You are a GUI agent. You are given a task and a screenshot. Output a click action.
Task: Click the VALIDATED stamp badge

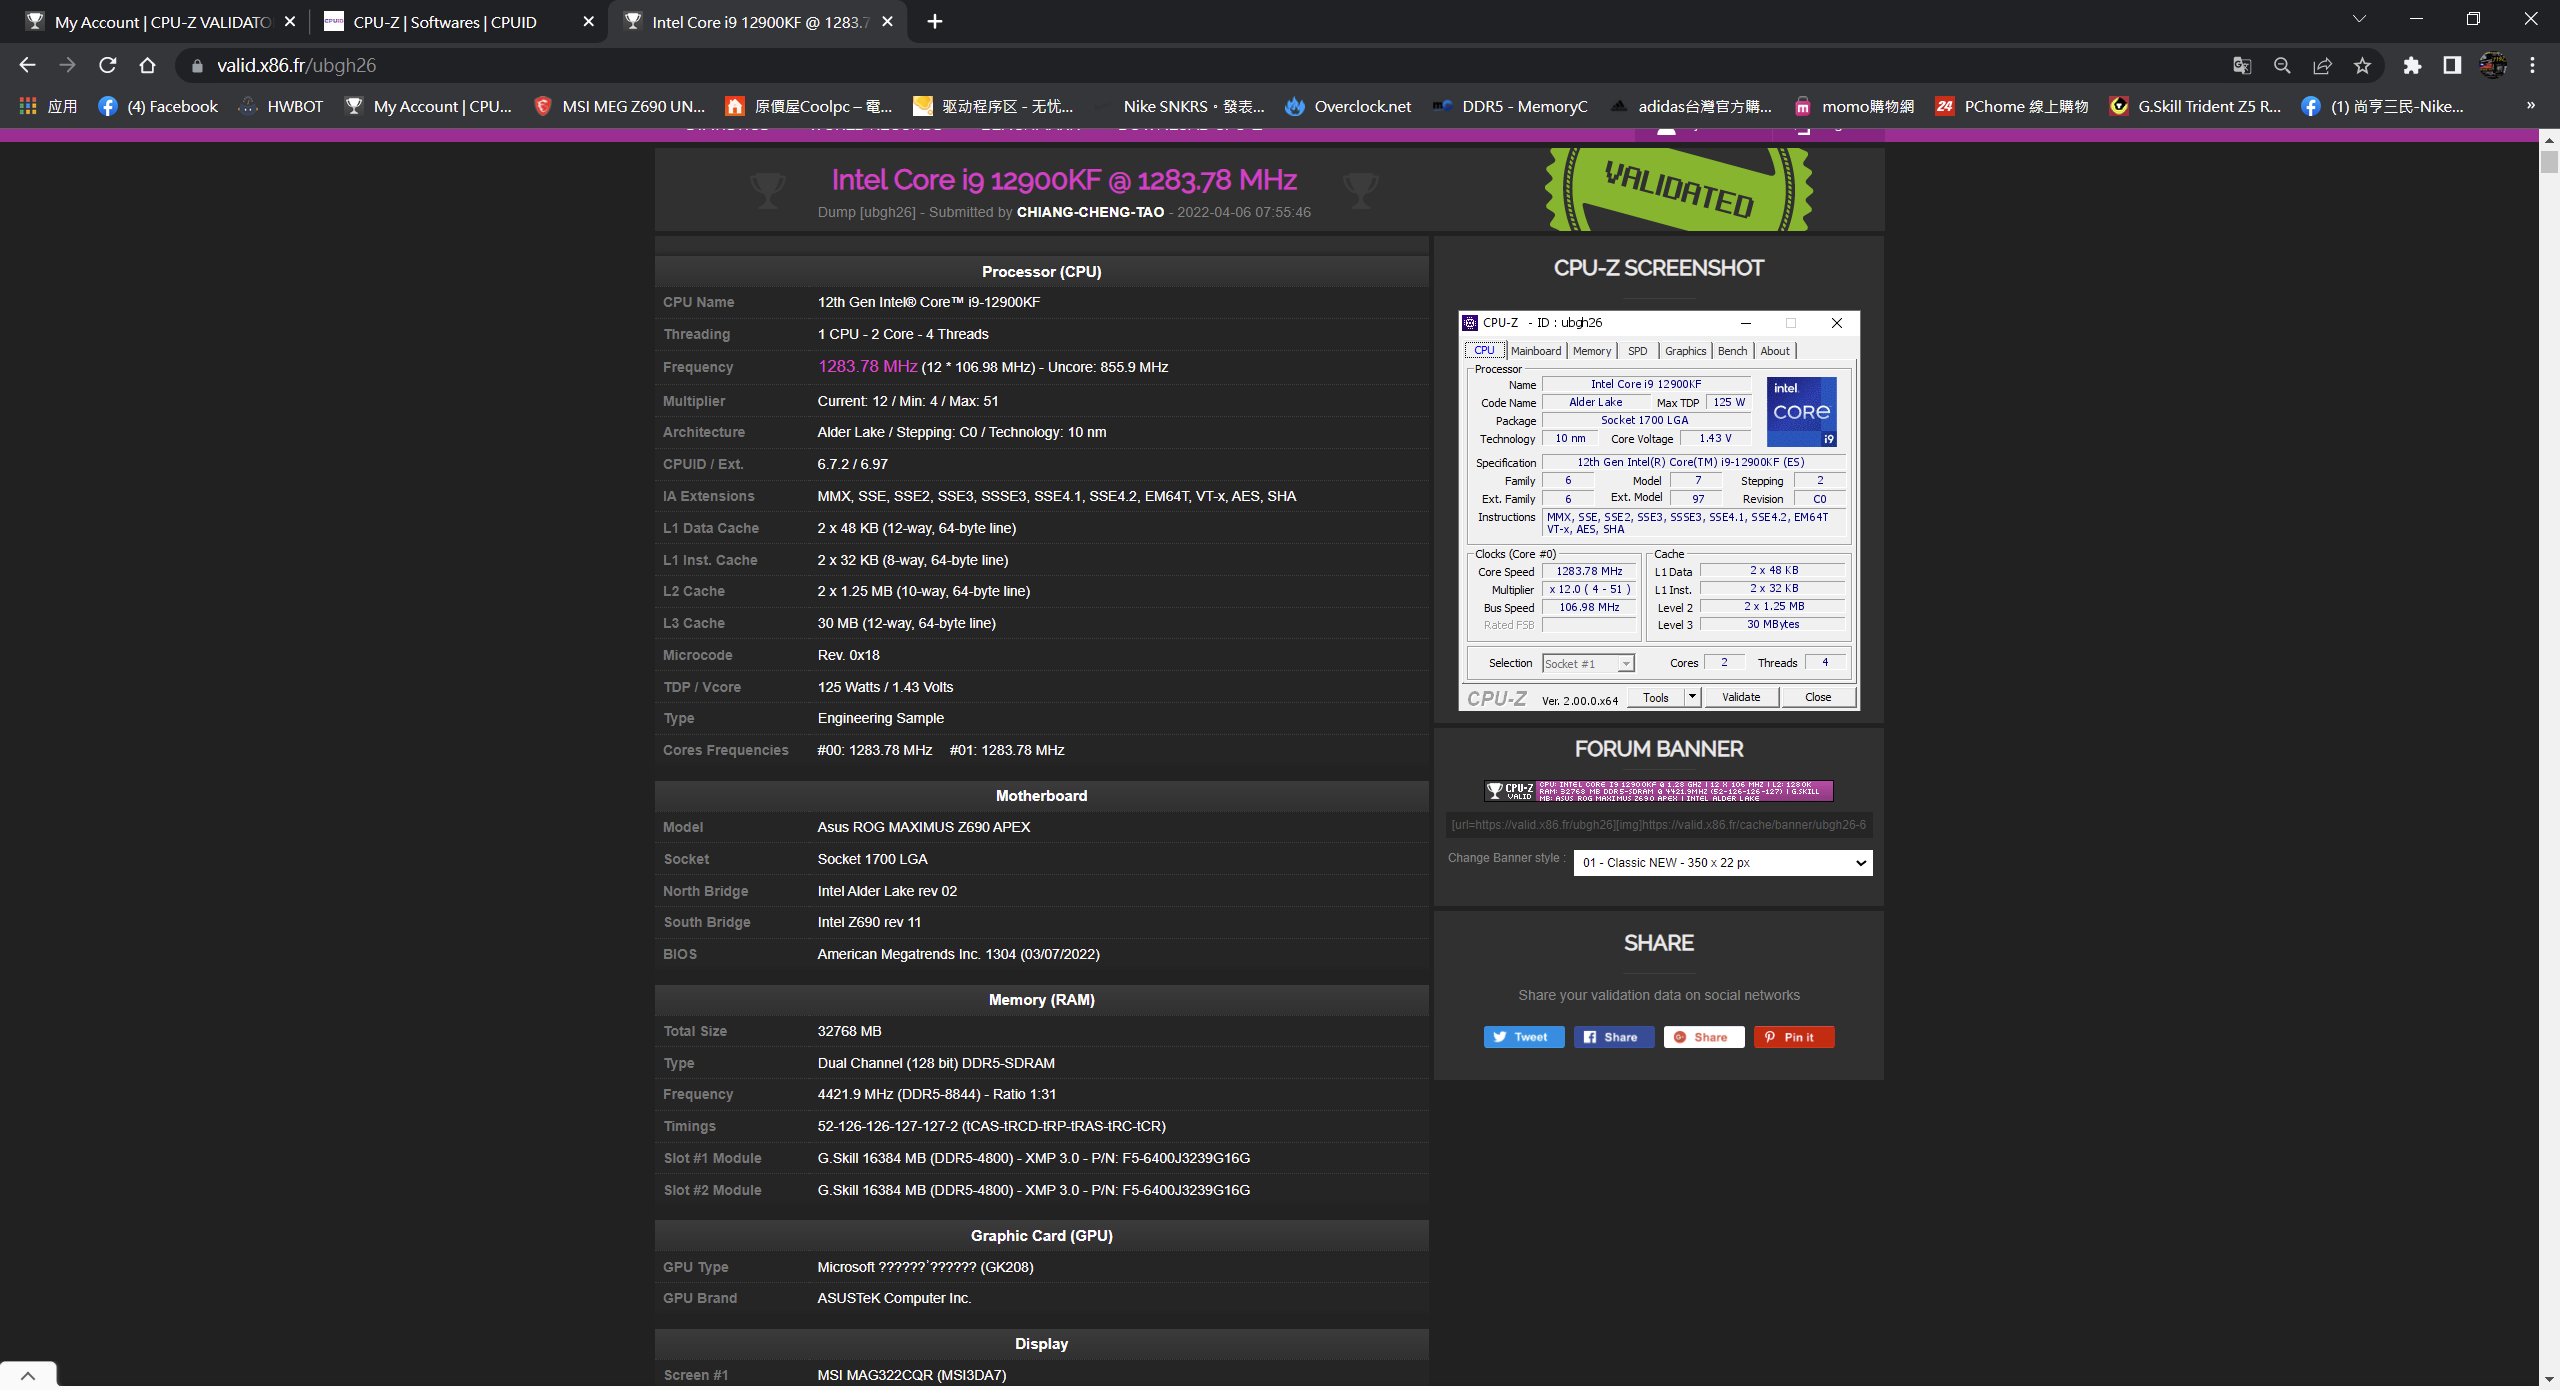1679,189
